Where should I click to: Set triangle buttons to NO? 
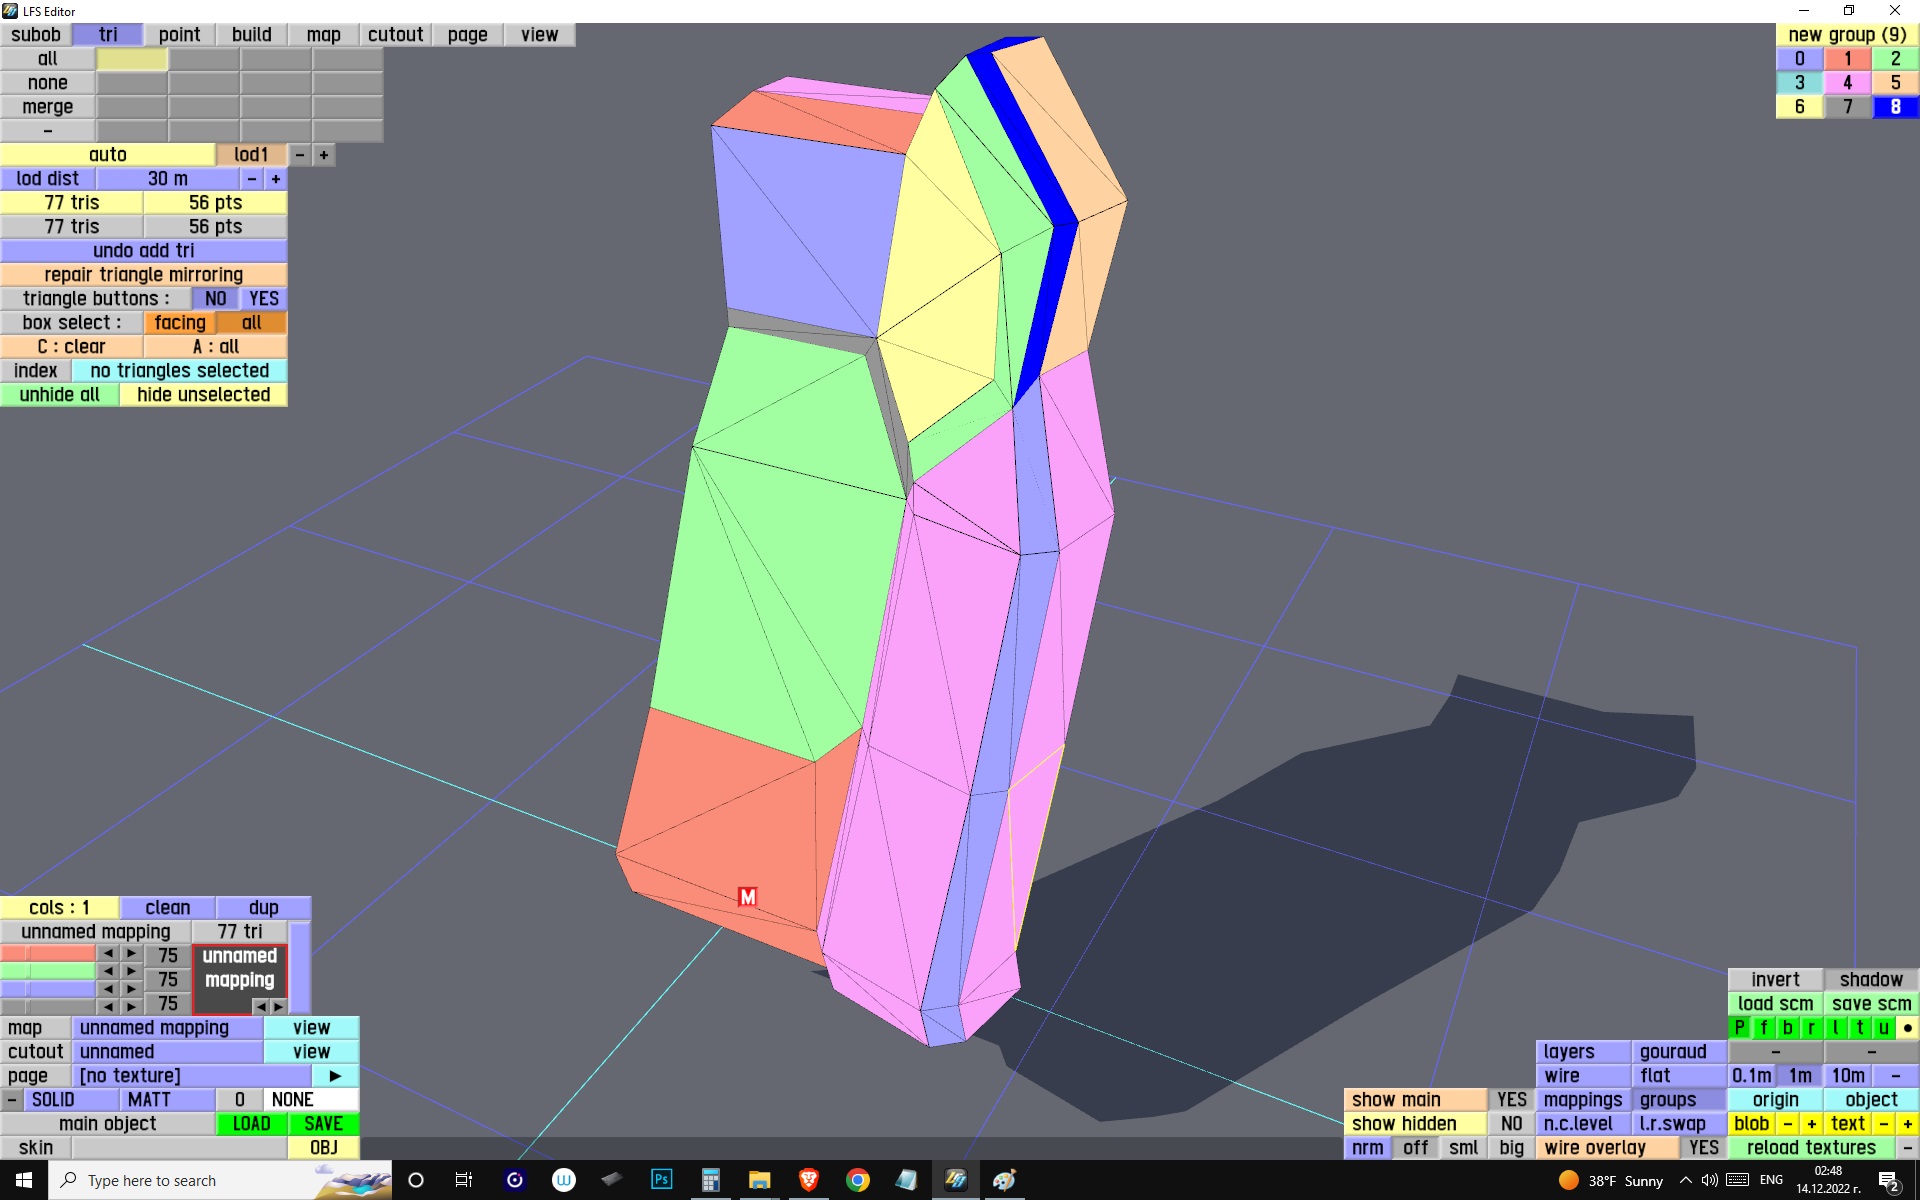(x=215, y=298)
